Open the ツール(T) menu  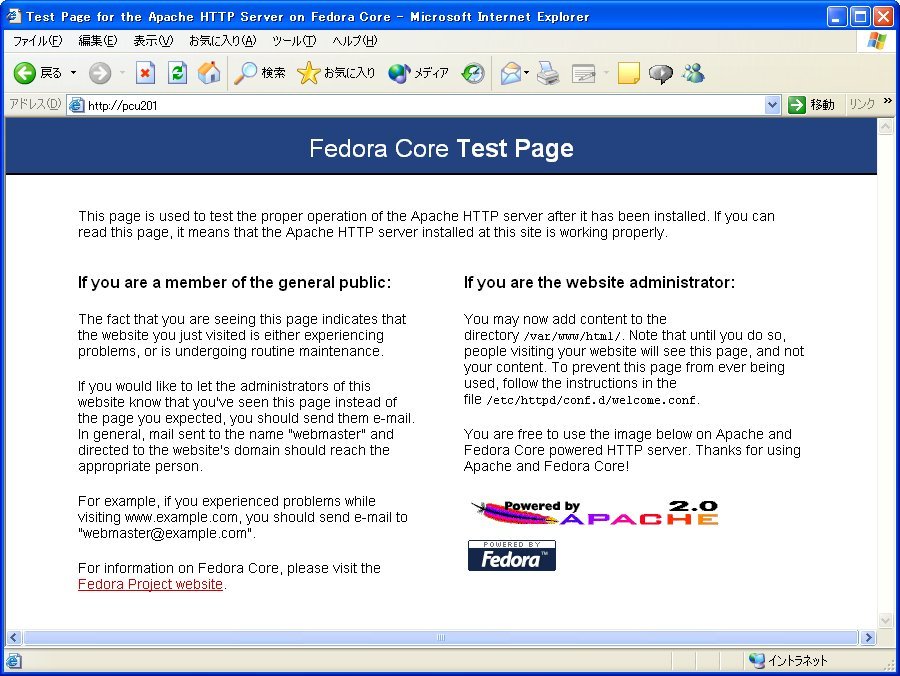coord(294,41)
